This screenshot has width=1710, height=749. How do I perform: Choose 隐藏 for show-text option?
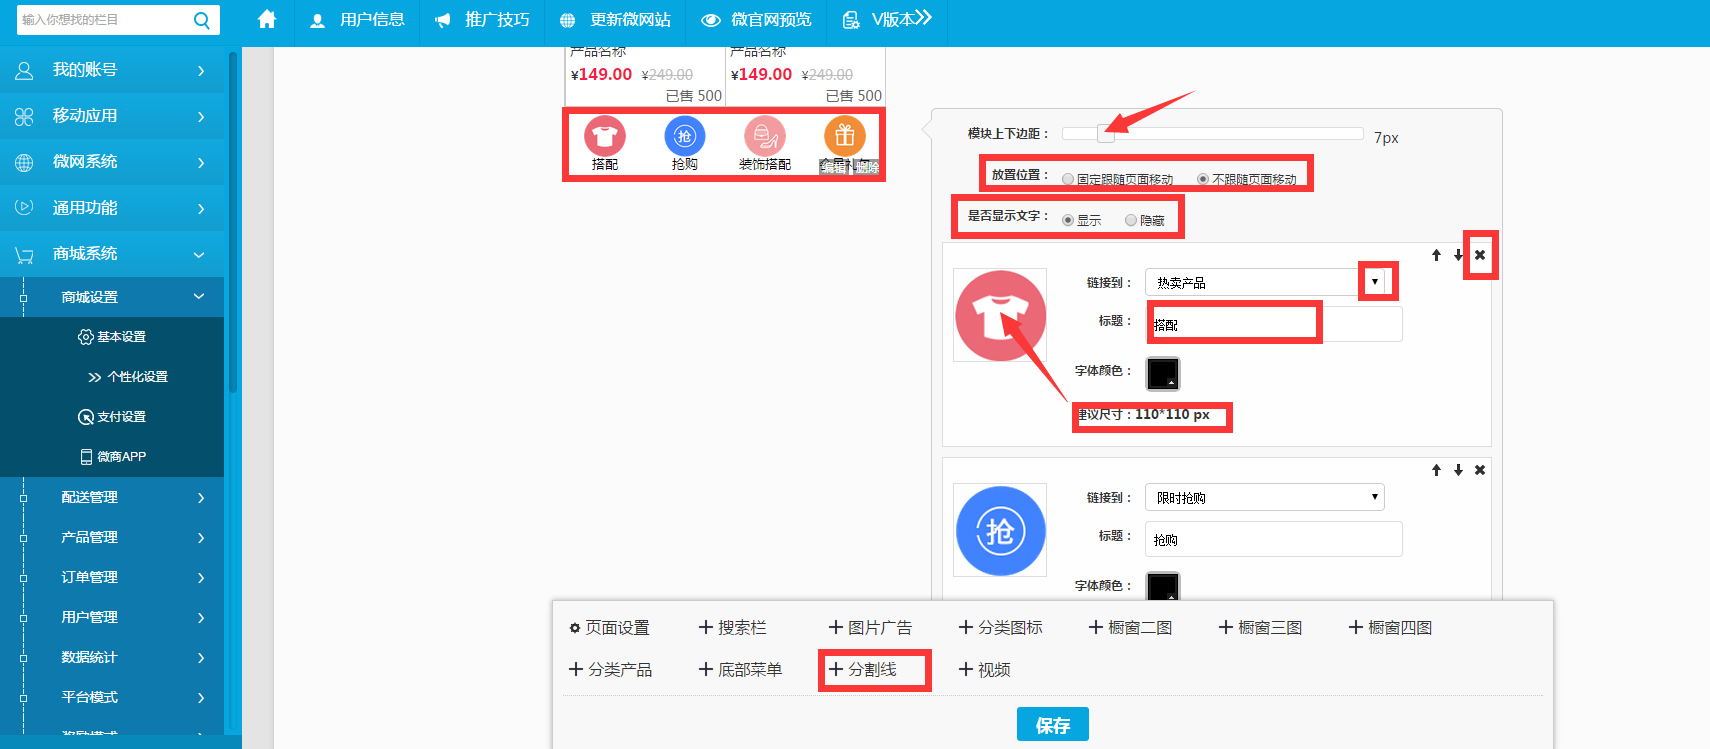1131,220
